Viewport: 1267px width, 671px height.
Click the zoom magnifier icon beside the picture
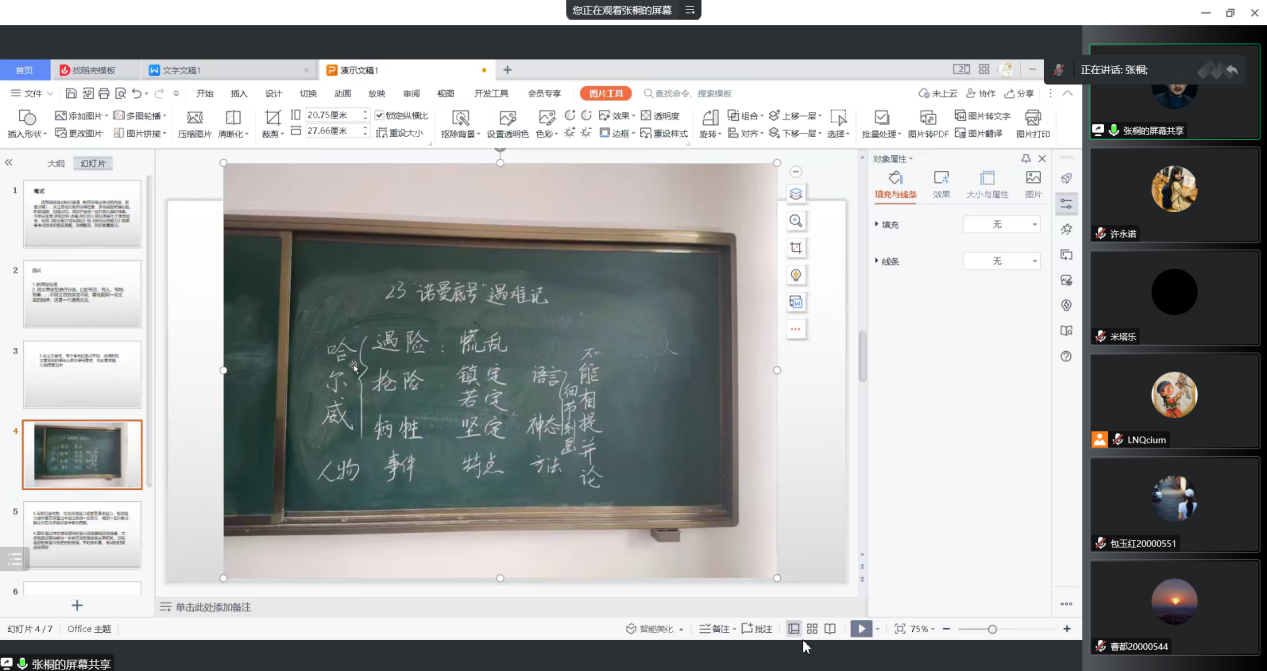[x=796, y=221]
